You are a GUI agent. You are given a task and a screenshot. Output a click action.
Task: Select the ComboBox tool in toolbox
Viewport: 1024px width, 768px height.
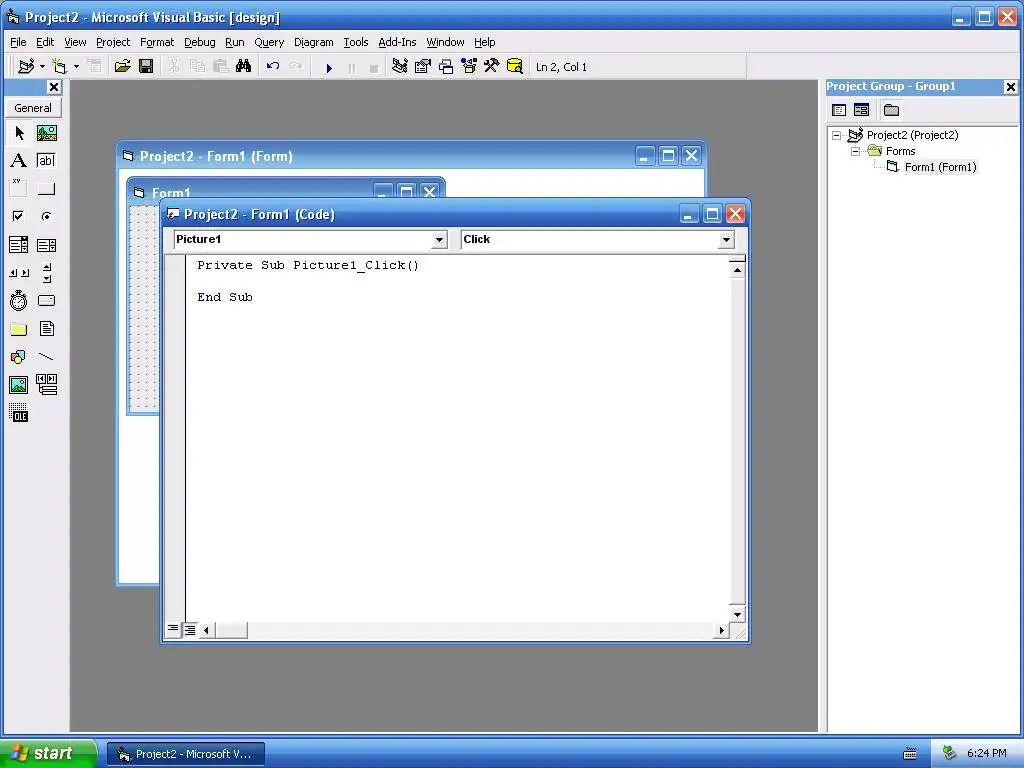pos(19,245)
